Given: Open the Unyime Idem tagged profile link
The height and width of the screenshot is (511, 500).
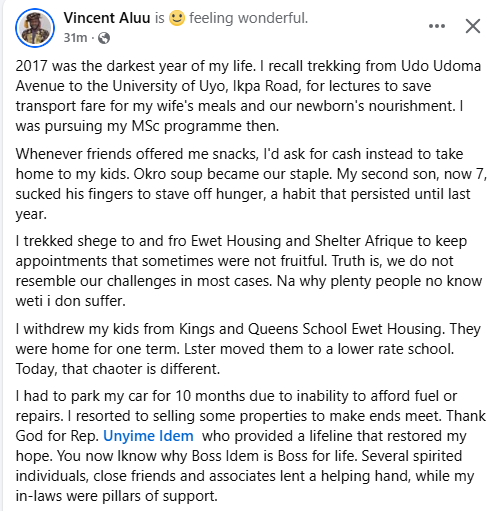Looking at the screenshot, I should coord(148,436).
